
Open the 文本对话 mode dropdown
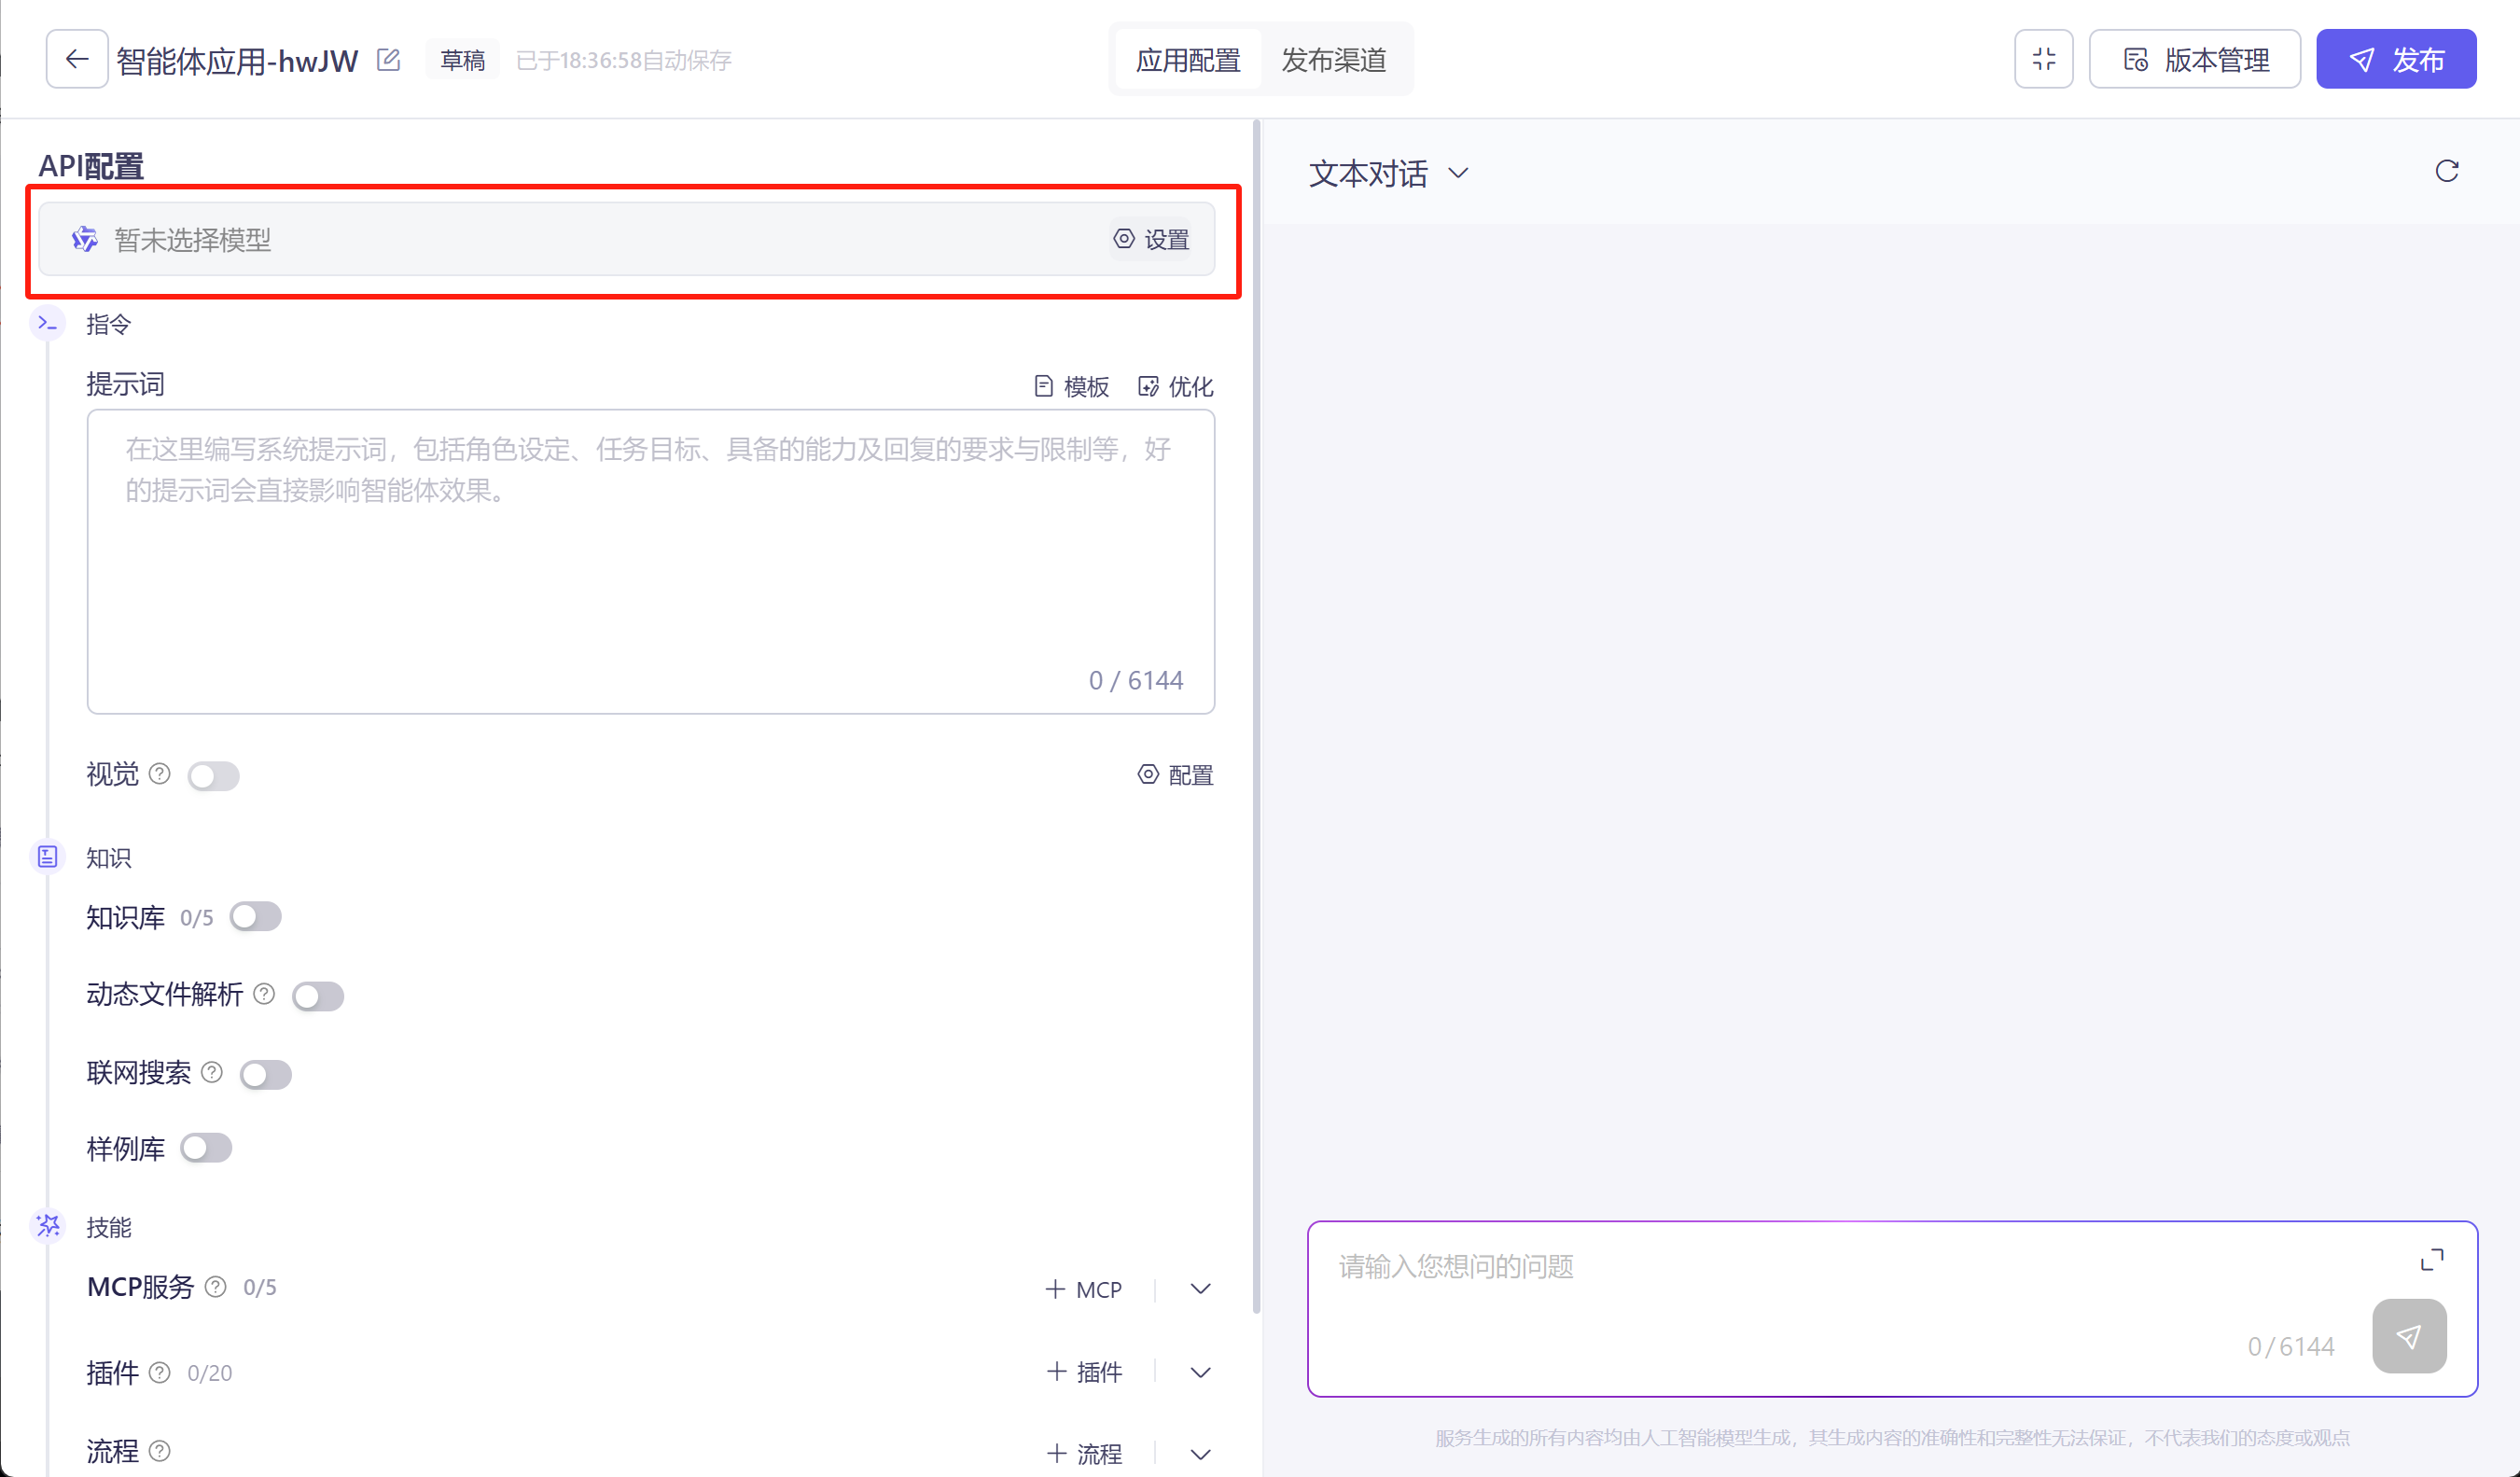pos(1389,173)
